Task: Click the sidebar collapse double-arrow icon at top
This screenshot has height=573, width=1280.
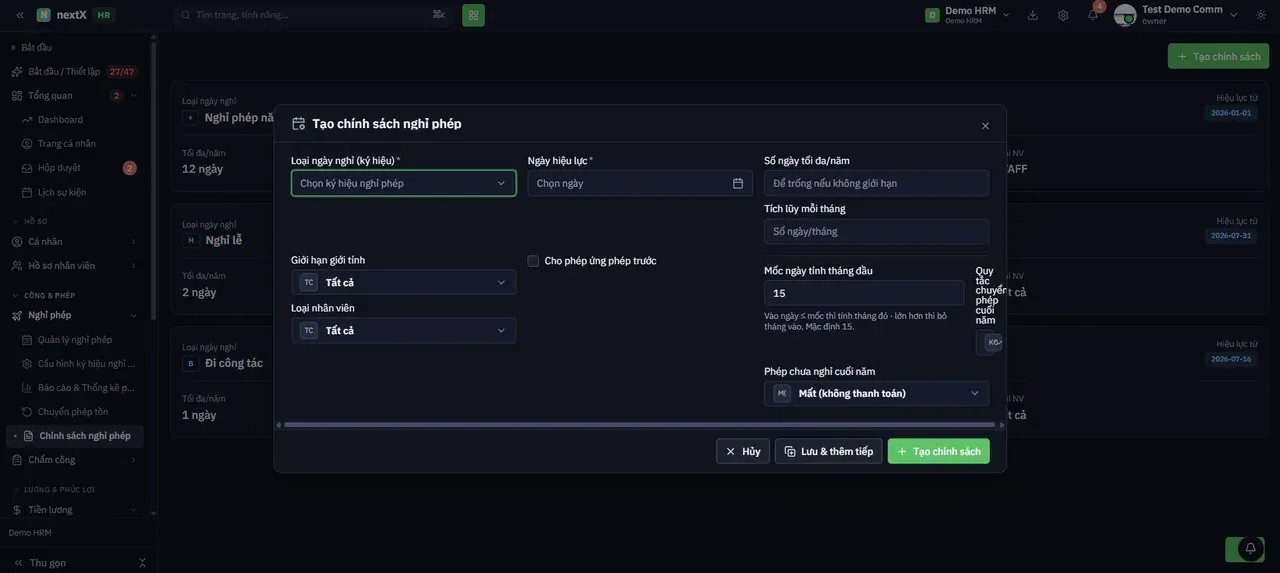Action: (x=20, y=15)
